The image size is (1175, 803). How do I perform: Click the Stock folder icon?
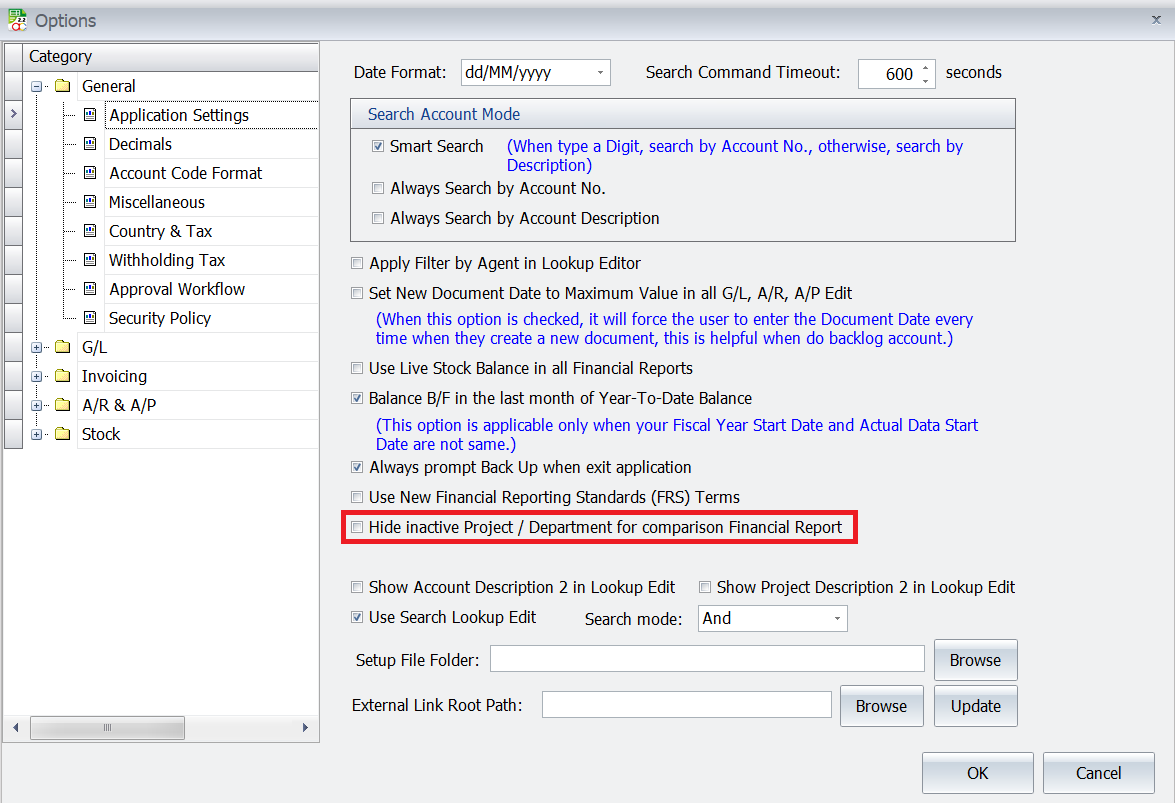tap(63, 434)
